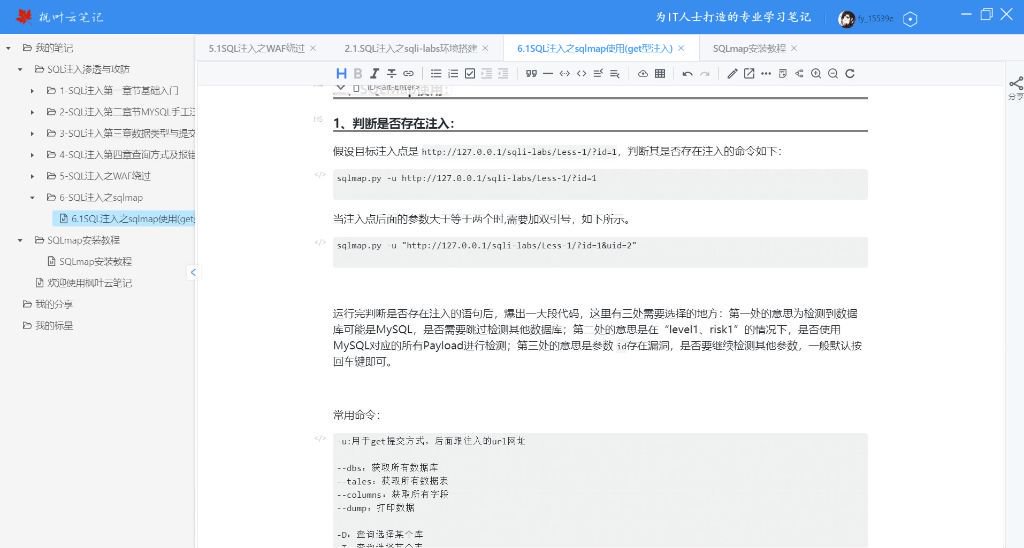The width and height of the screenshot is (1024, 548).
Task: Collapse the sidebar with the arrow handle
Action: click(x=193, y=272)
